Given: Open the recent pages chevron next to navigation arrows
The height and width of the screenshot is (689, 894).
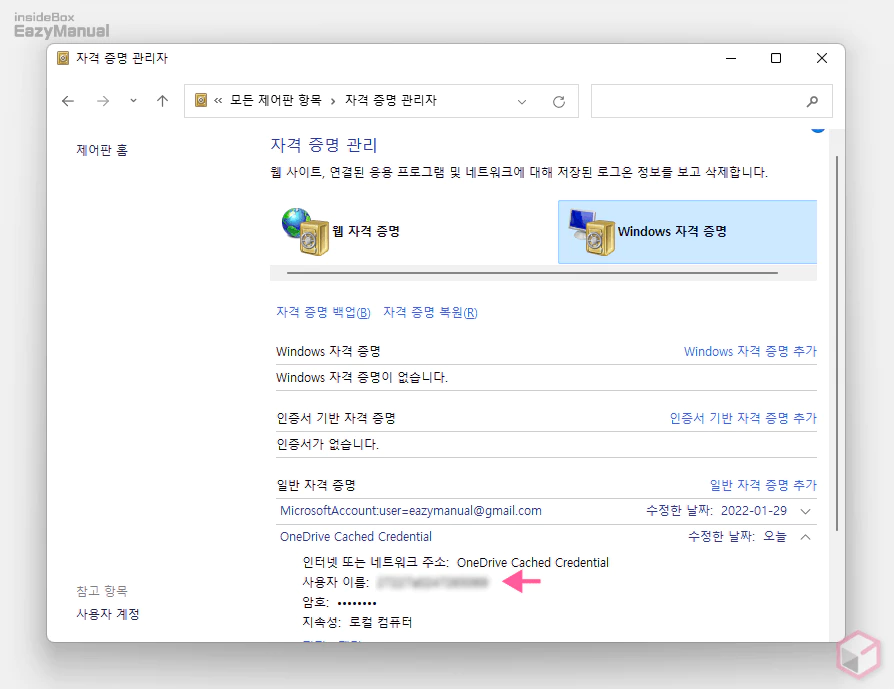Looking at the screenshot, I should pyautogui.click(x=131, y=101).
